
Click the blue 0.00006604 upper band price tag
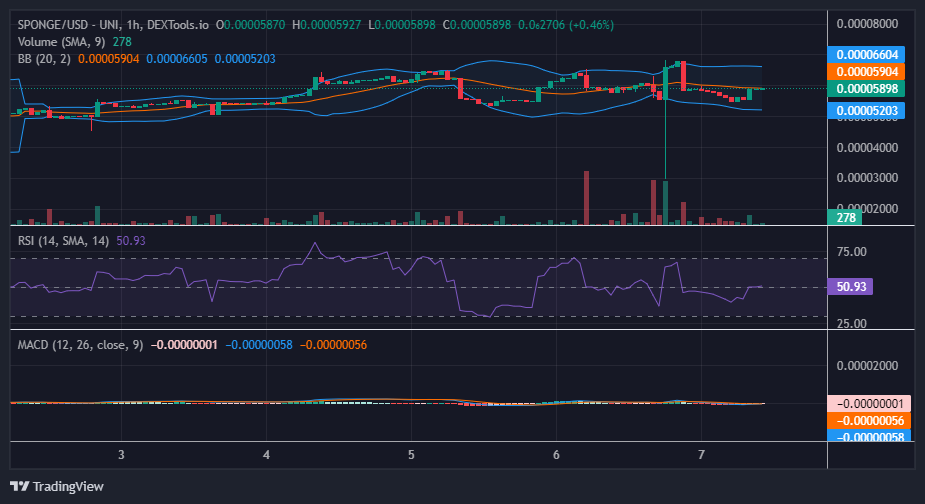pyautogui.click(x=866, y=54)
